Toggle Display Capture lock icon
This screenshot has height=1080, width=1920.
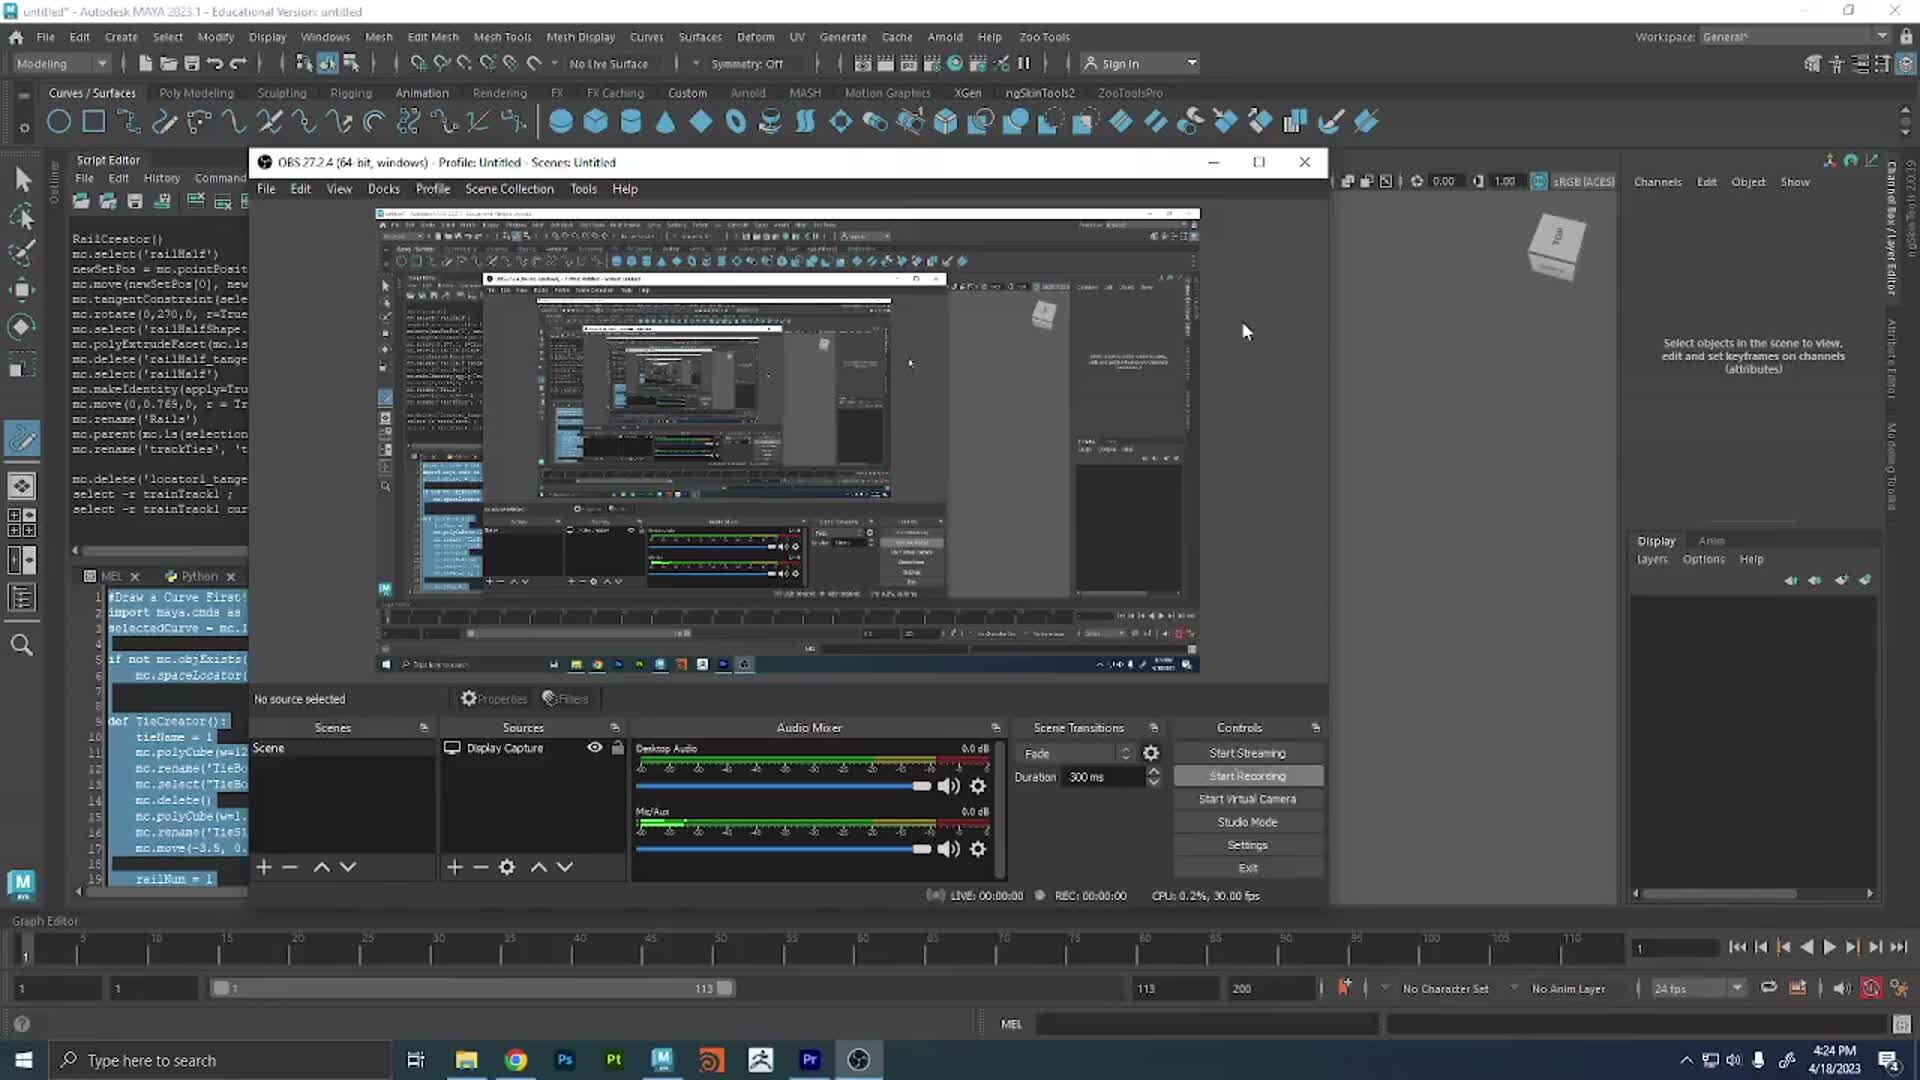click(x=617, y=748)
